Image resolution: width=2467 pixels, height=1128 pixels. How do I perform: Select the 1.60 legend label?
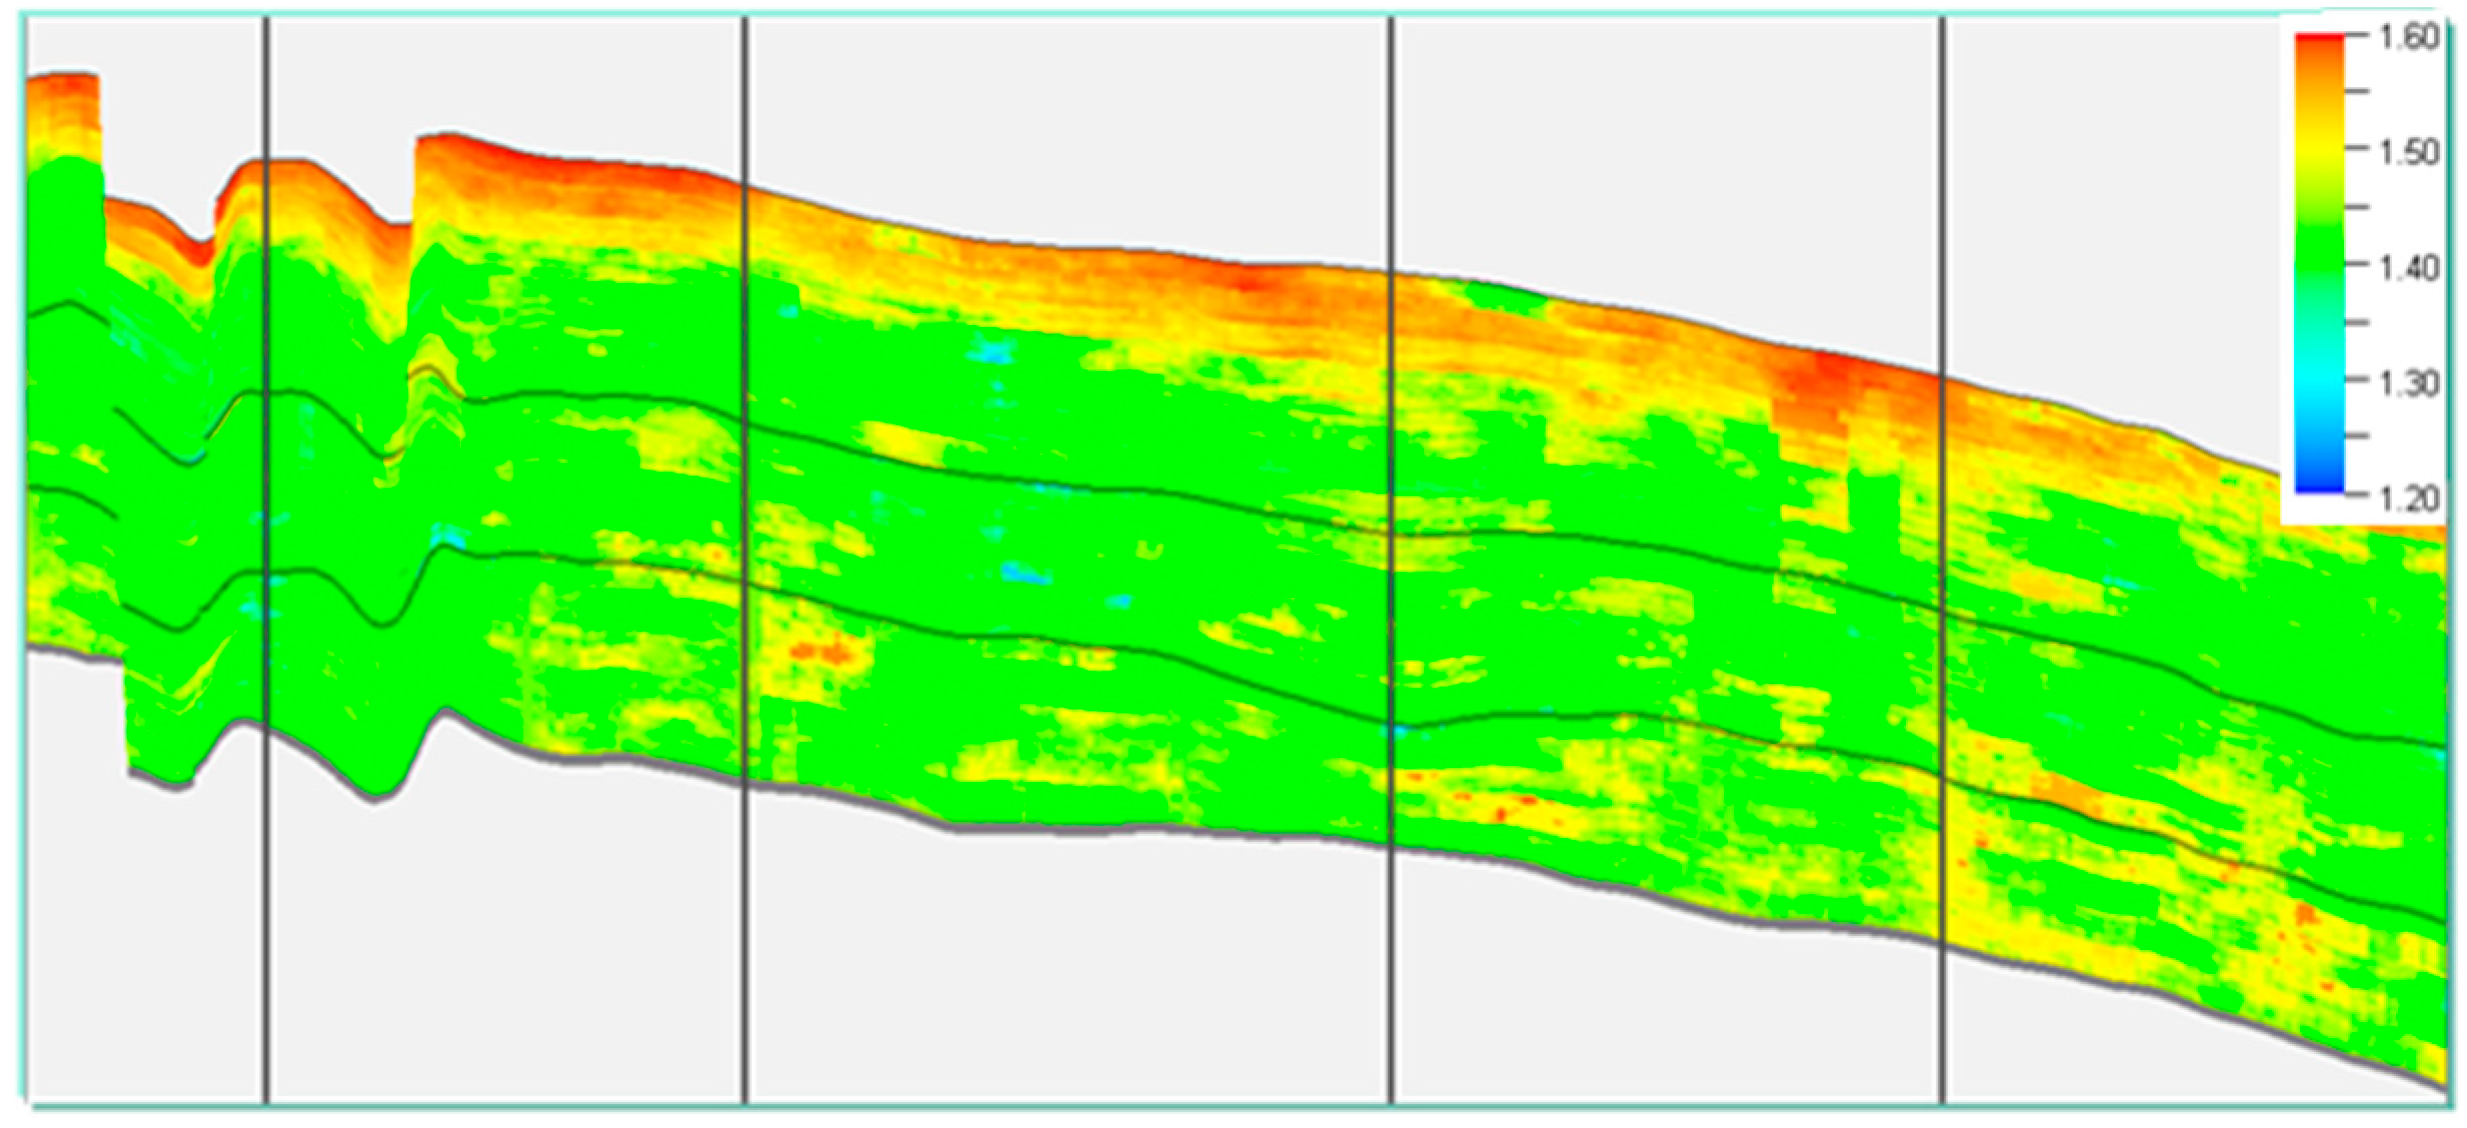tap(2408, 38)
